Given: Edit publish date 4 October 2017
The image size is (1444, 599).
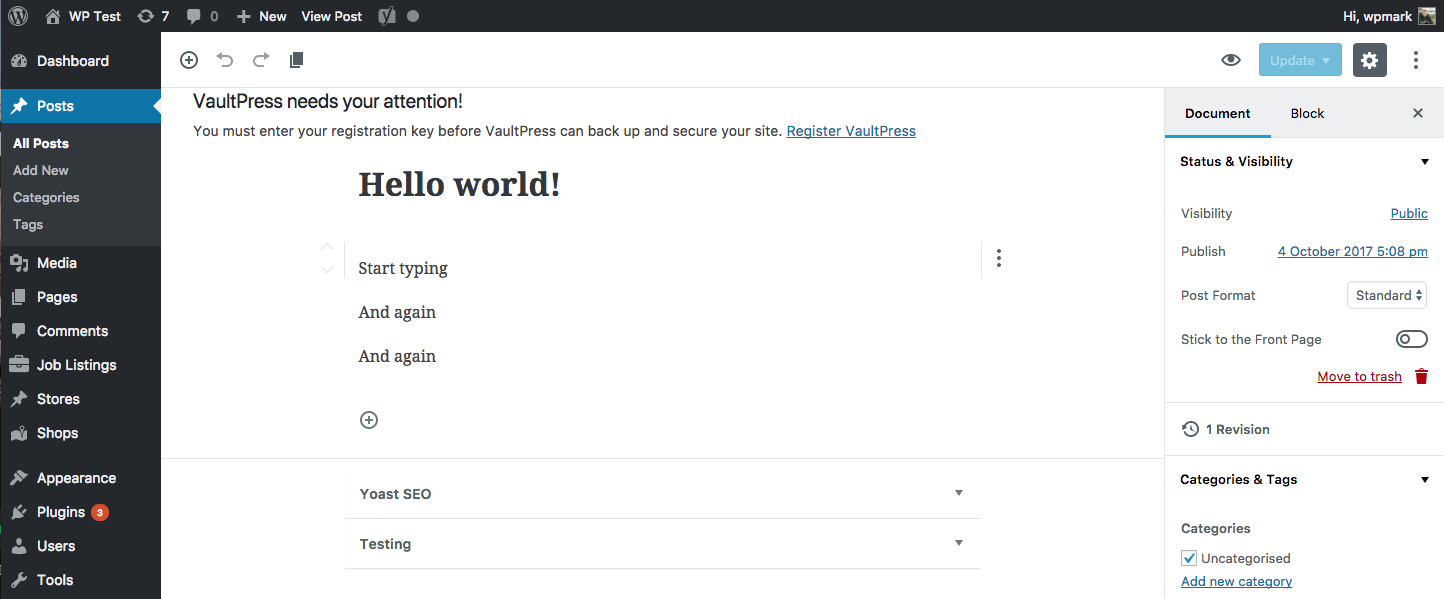Looking at the screenshot, I should click(1353, 252).
